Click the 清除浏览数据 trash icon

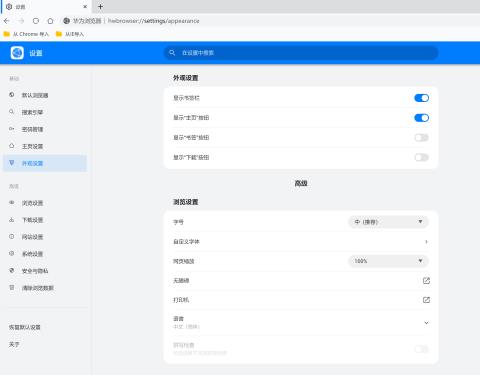(x=12, y=288)
